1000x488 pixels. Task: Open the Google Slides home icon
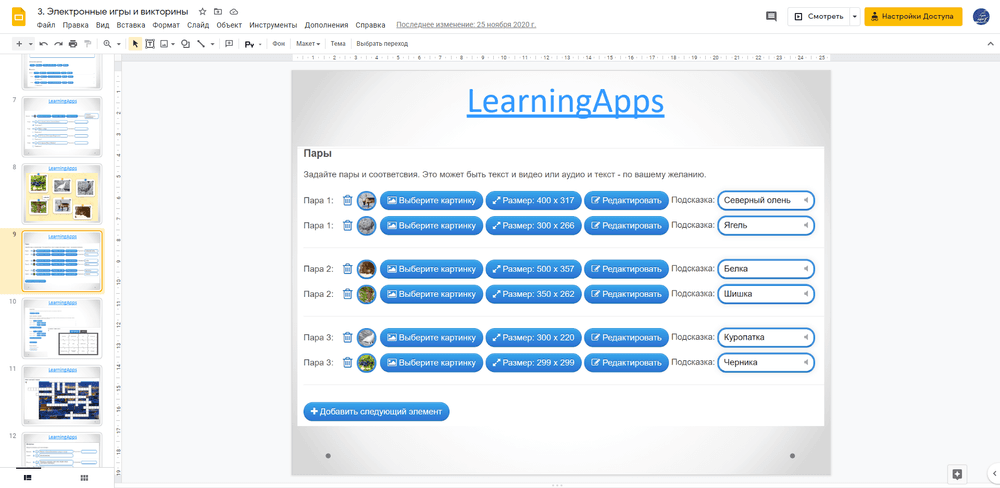click(x=19, y=17)
